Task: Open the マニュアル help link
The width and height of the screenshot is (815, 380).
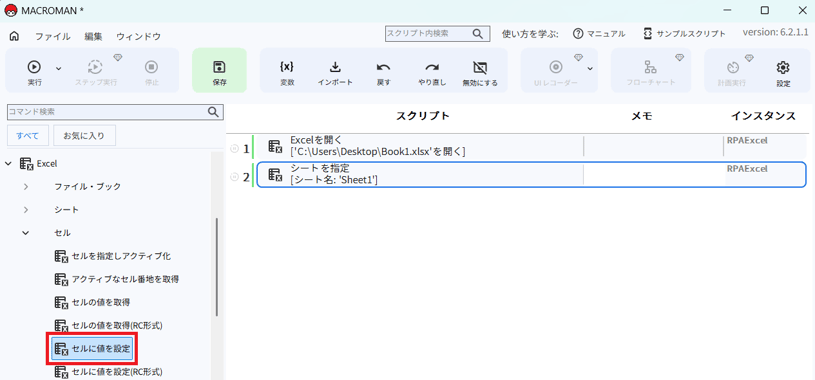Action: pyautogui.click(x=599, y=34)
